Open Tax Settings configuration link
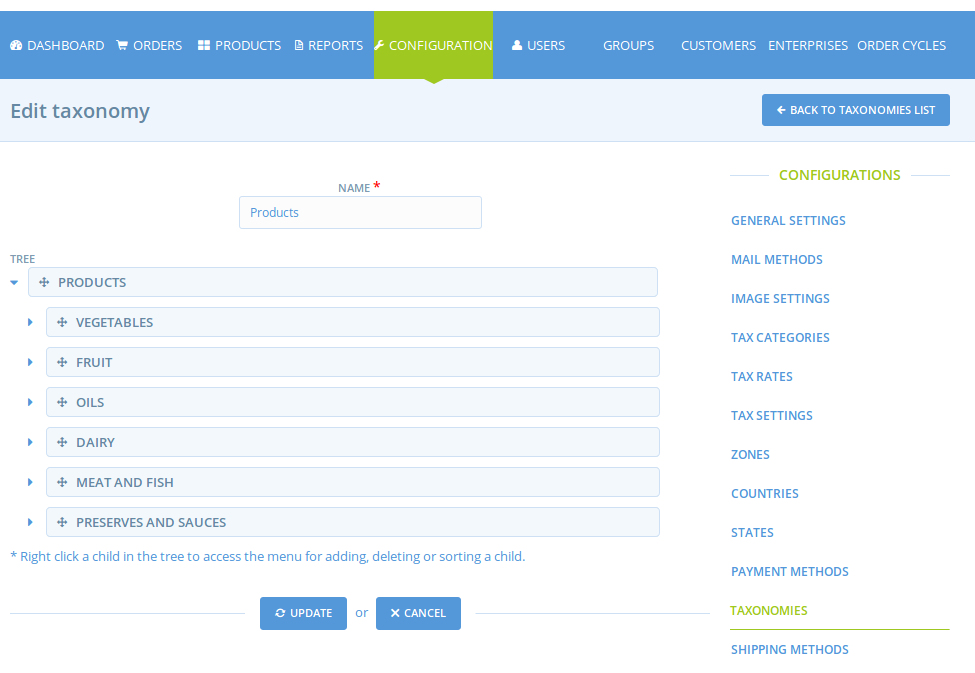The image size is (975, 673). coord(772,415)
